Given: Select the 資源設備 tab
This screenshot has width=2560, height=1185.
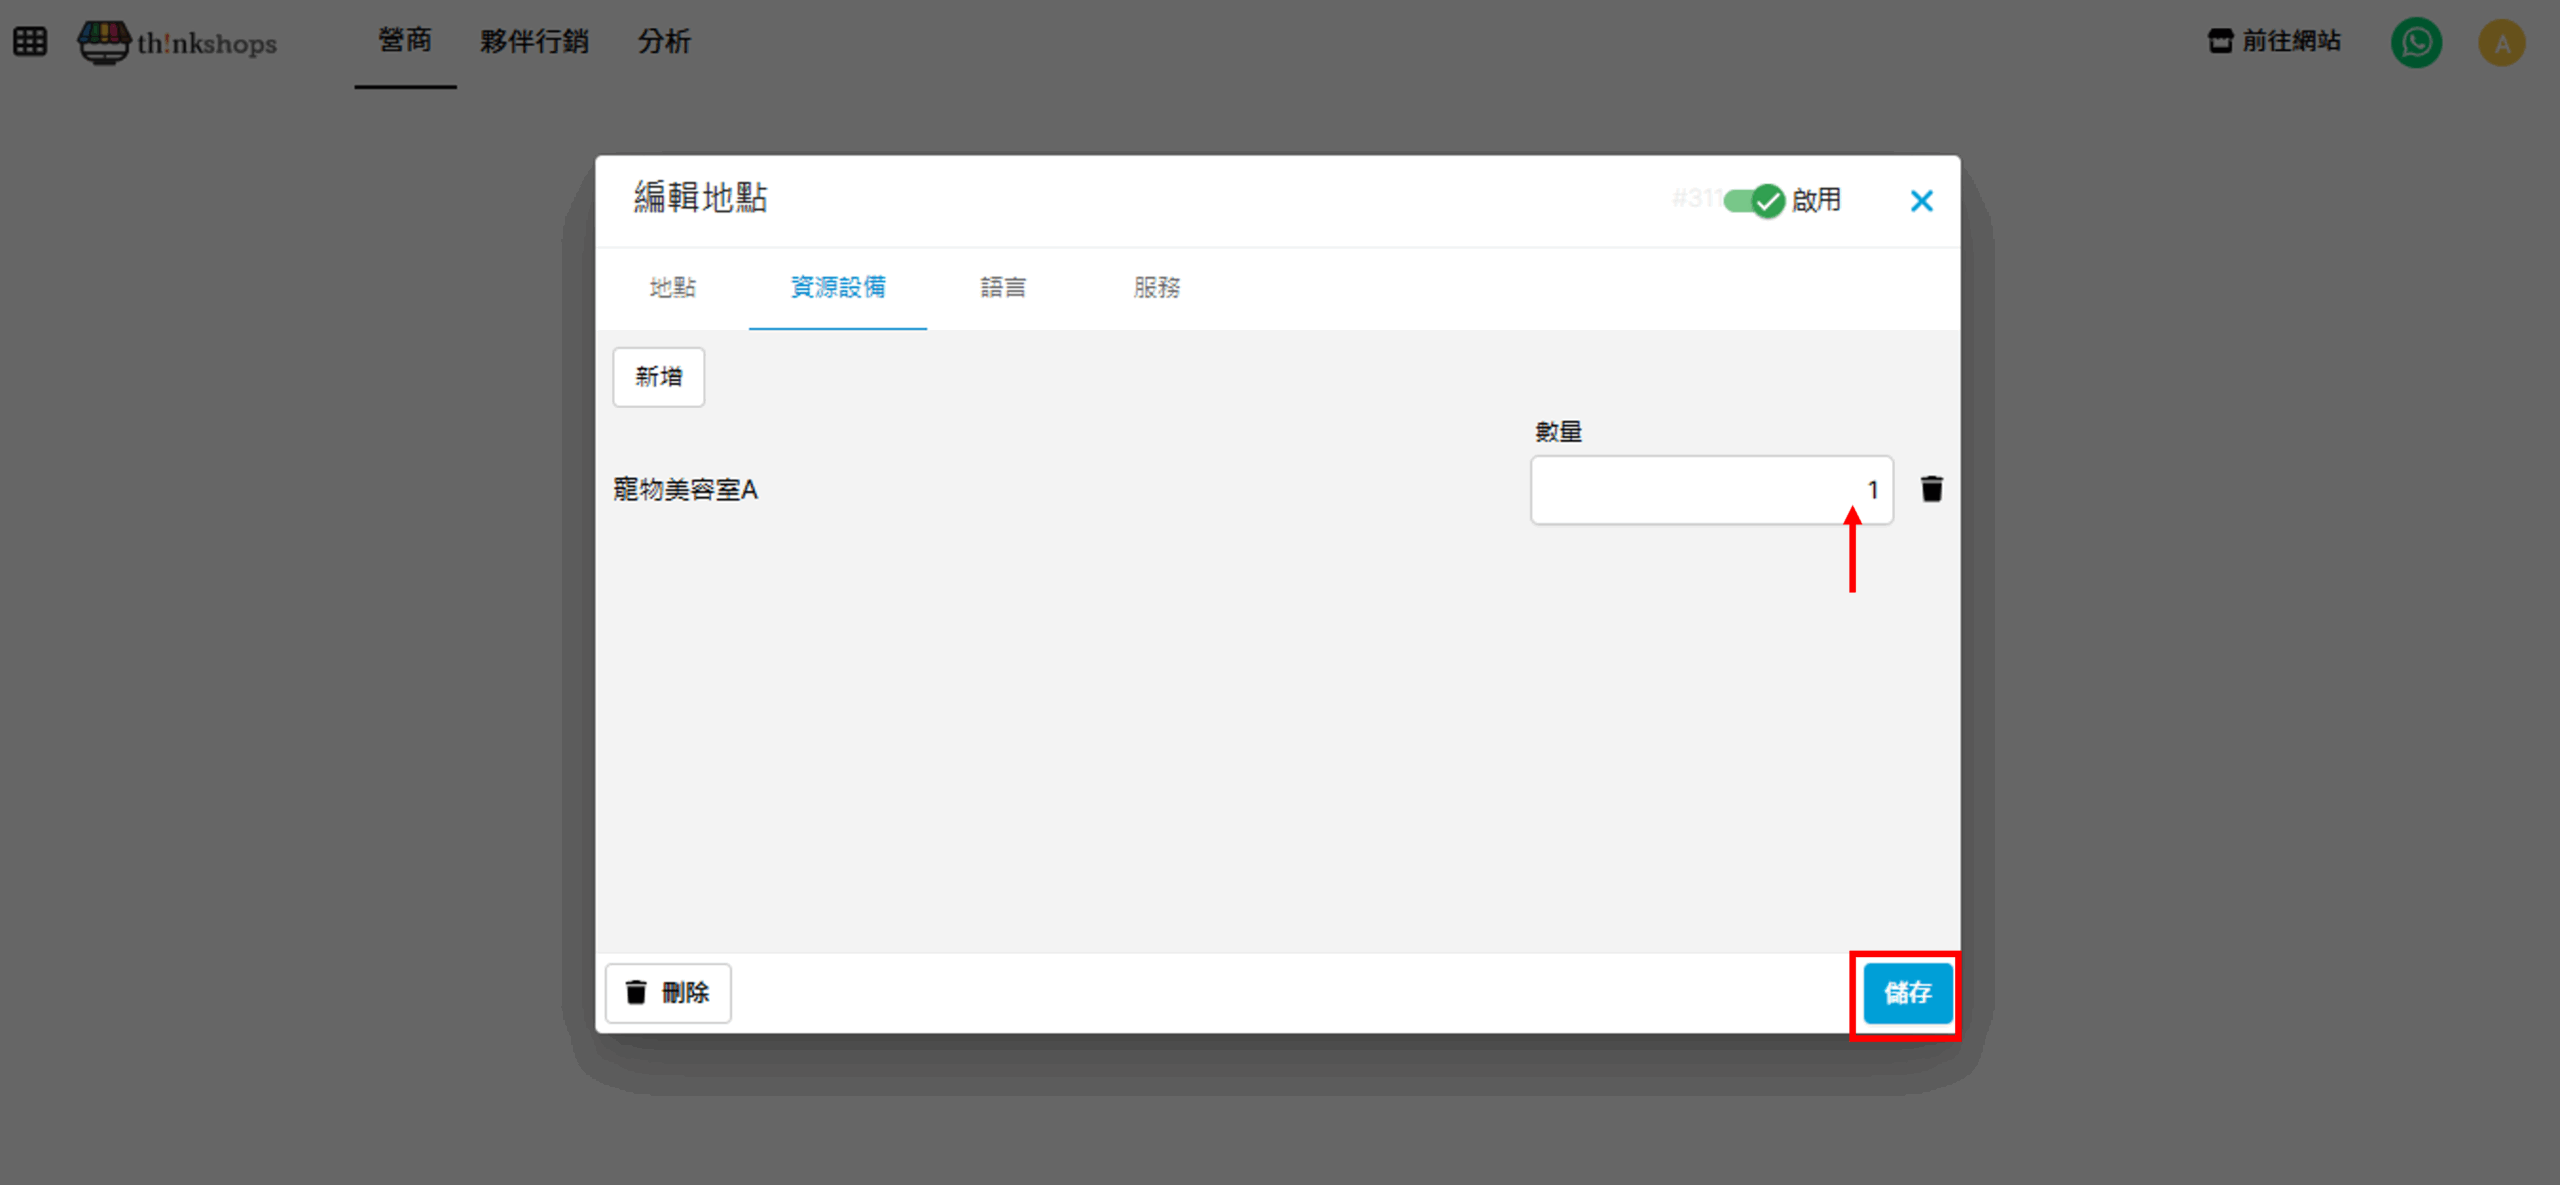Looking at the screenshot, I should point(838,288).
